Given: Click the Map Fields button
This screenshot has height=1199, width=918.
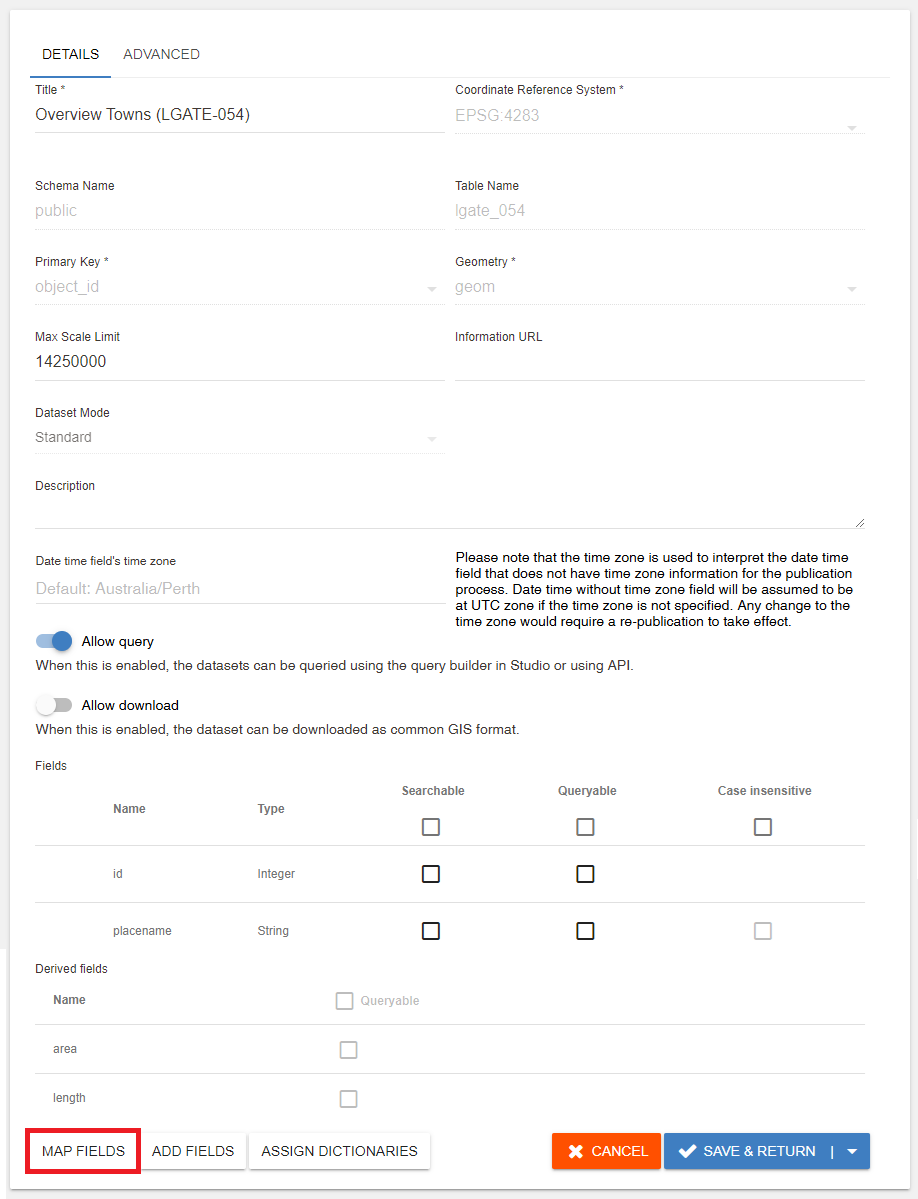Looking at the screenshot, I should coord(83,1151).
